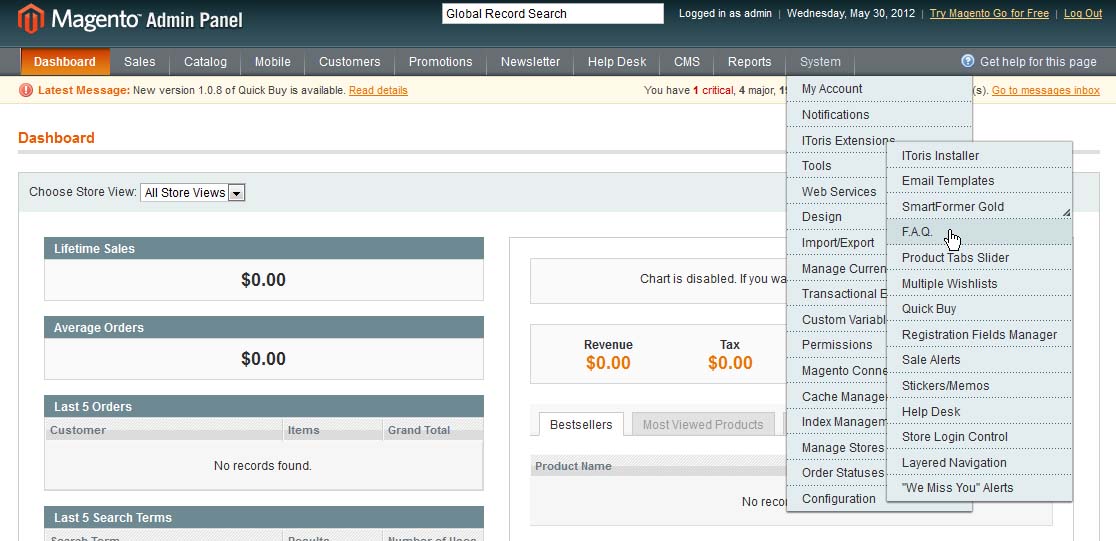Click the Revenue $0.00 value

pyautogui.click(x=608, y=363)
